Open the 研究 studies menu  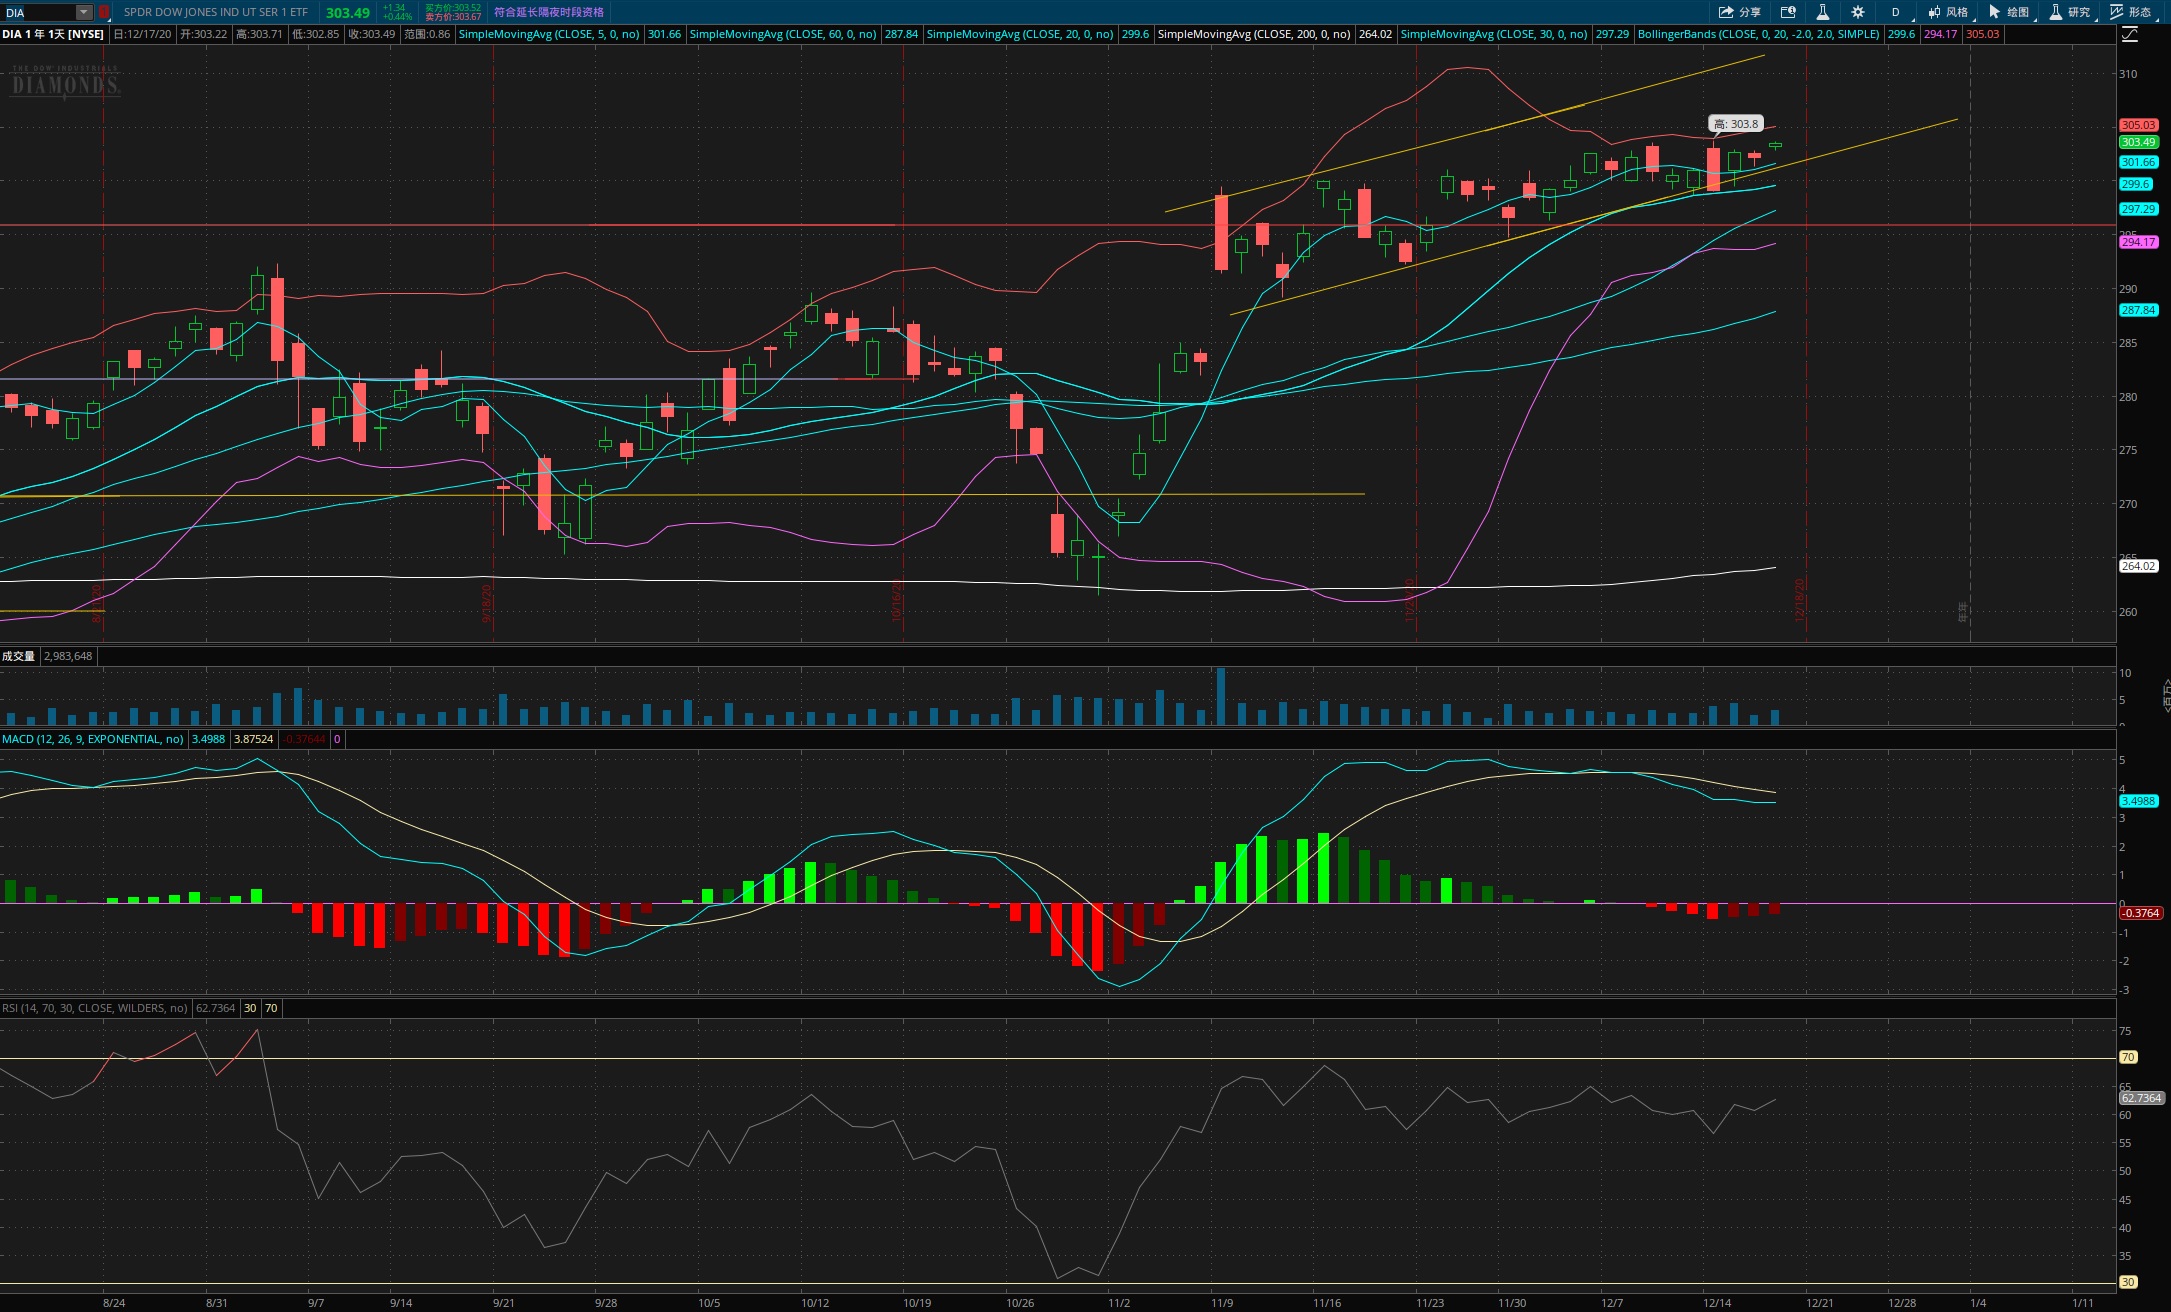pyautogui.click(x=2070, y=12)
